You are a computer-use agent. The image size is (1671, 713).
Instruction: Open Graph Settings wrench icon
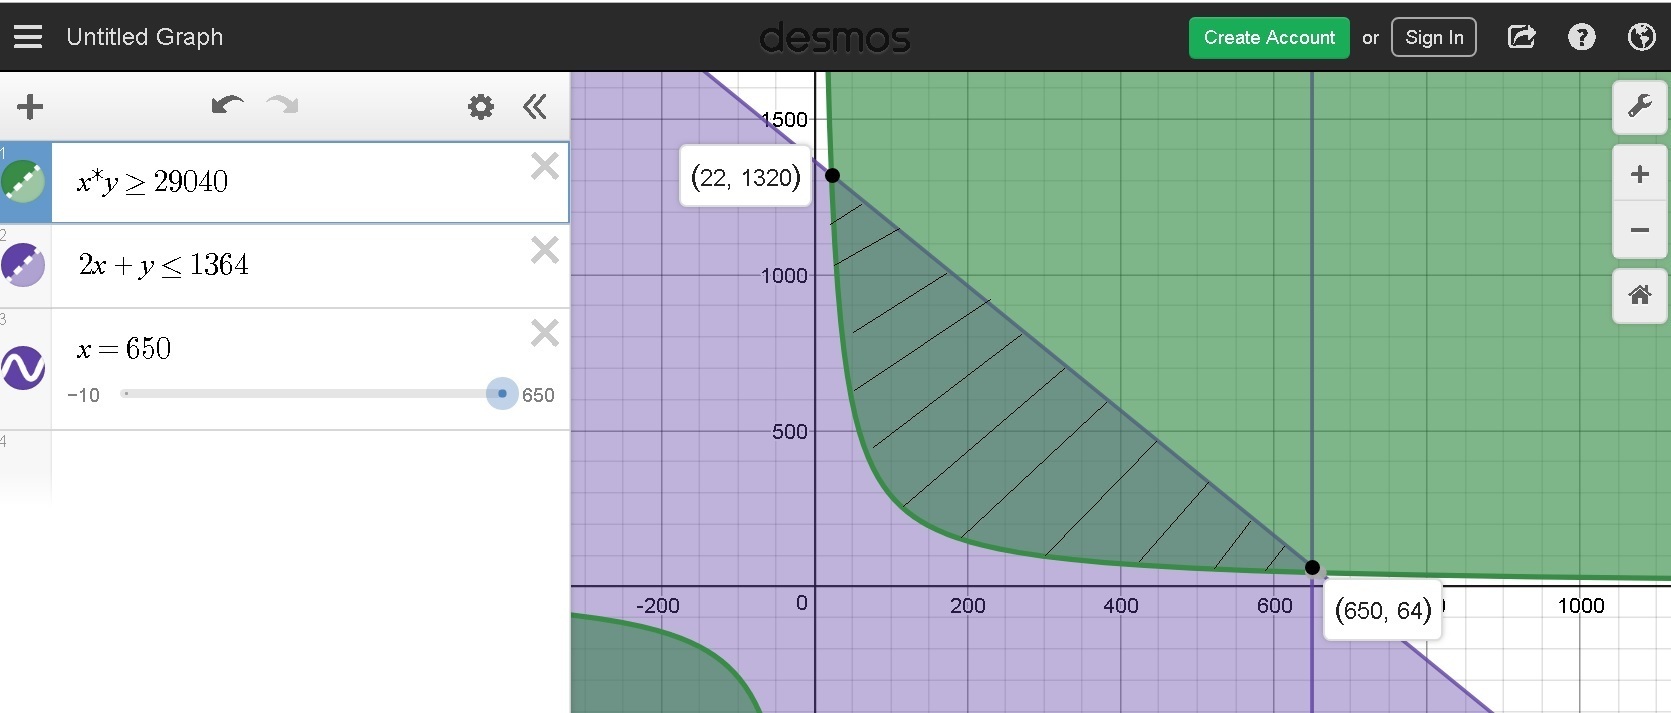pos(1640,106)
